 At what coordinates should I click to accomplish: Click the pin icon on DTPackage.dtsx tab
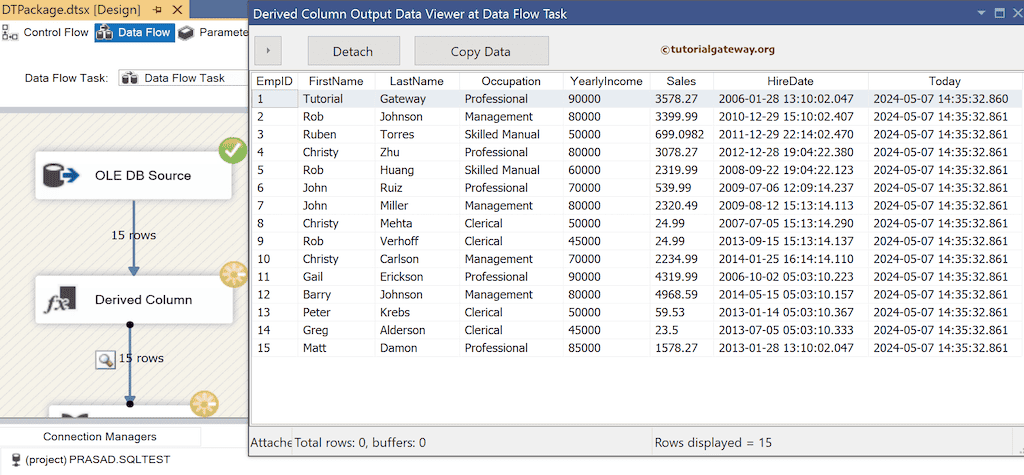[157, 10]
